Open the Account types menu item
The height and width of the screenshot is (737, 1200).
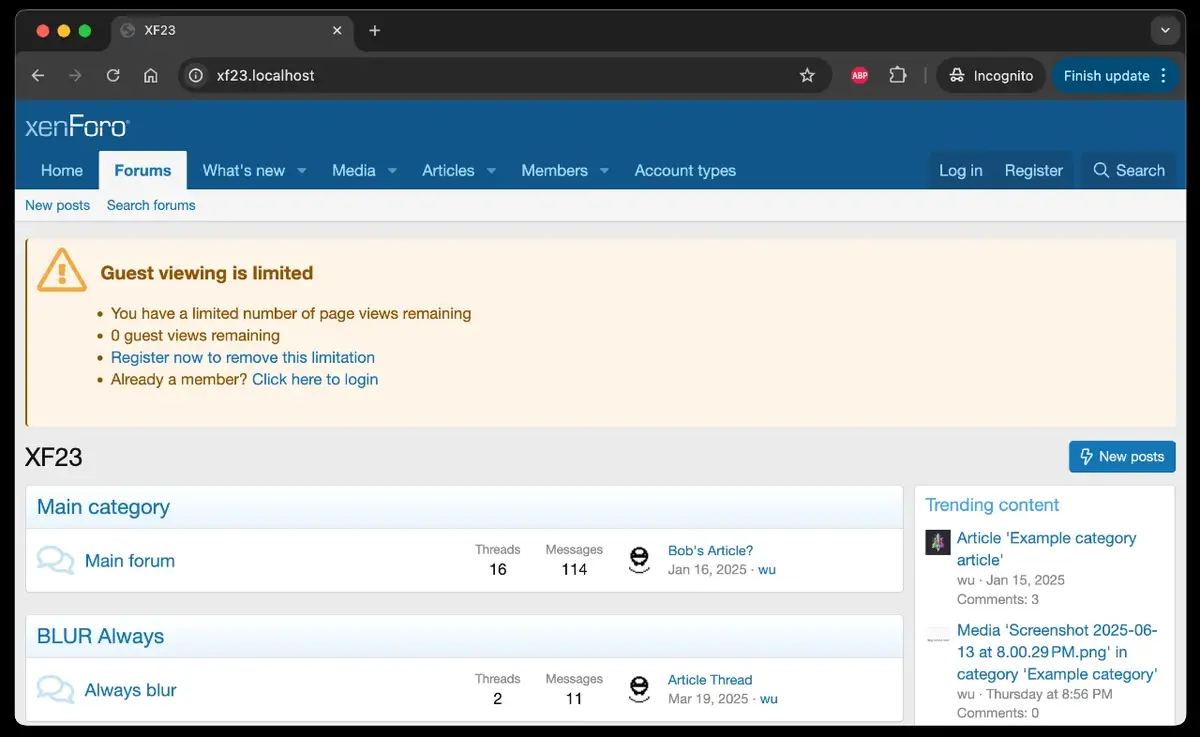pos(685,171)
